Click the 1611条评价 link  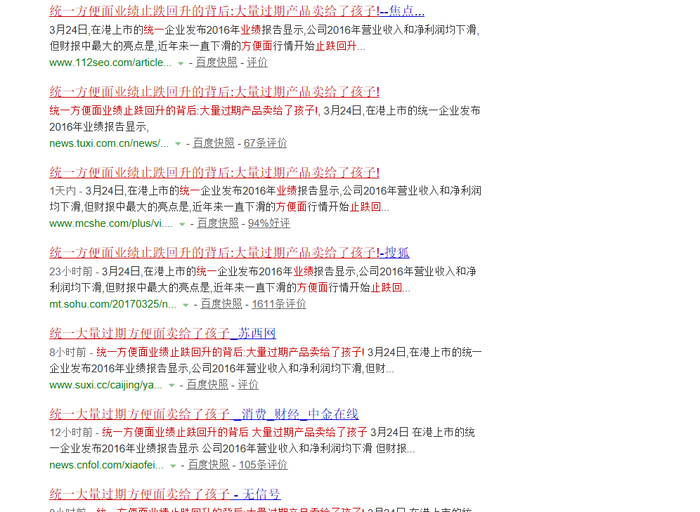(279, 304)
